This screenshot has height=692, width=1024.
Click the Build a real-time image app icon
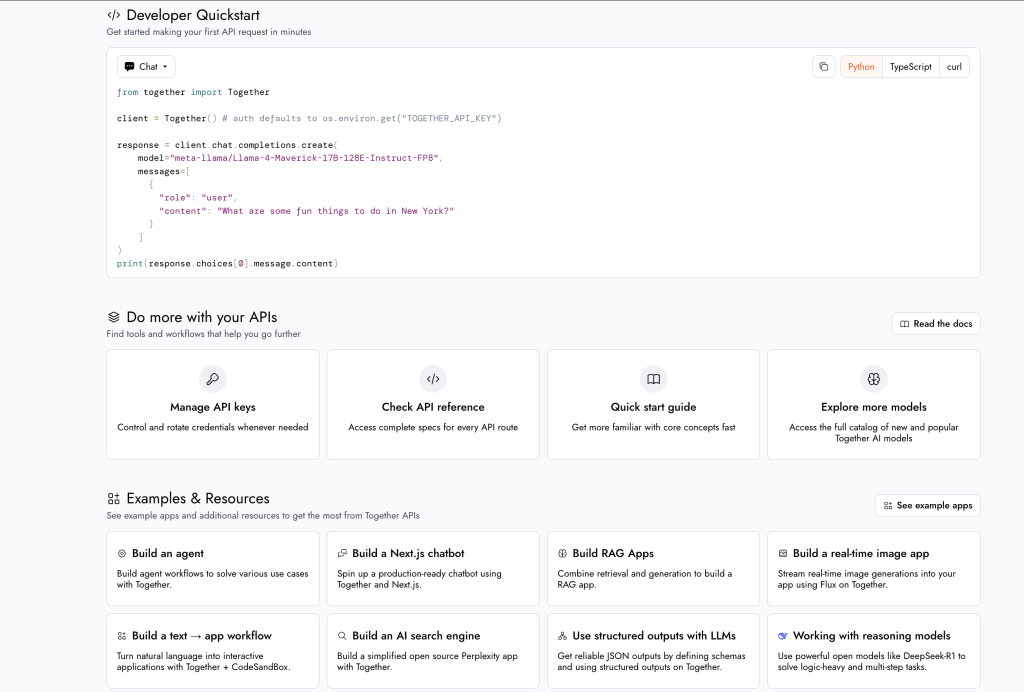coord(783,554)
